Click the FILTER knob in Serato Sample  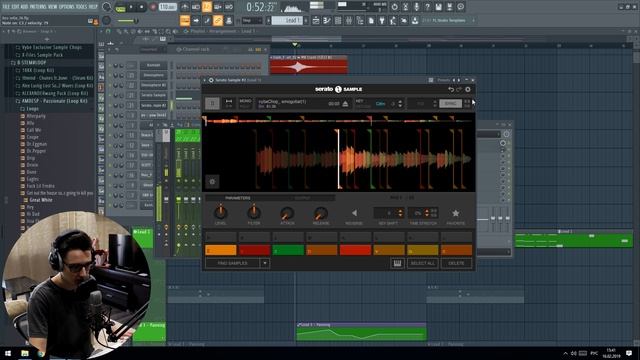253,212
